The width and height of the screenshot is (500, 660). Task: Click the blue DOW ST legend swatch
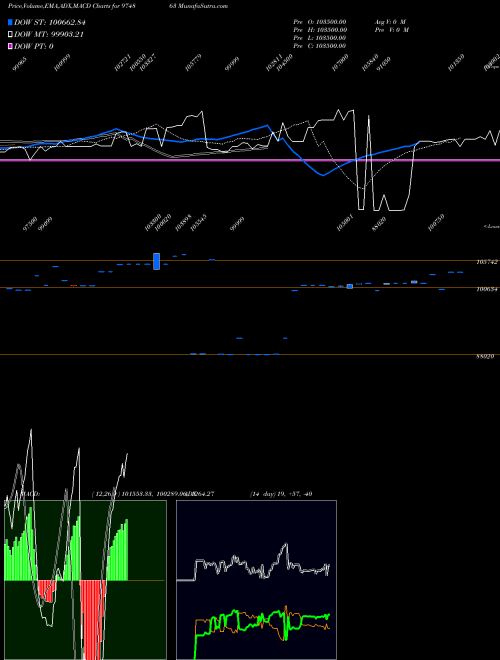[10, 22]
